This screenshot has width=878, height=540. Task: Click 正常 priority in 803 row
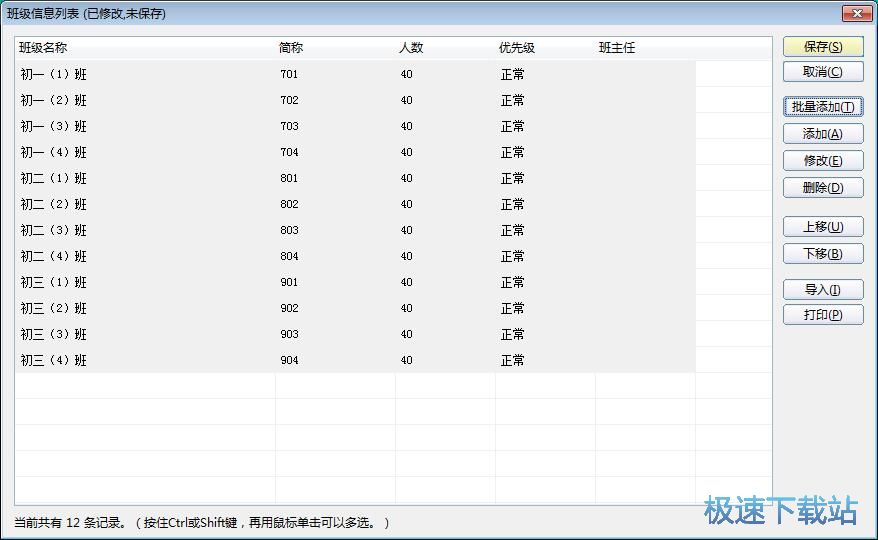pos(512,230)
